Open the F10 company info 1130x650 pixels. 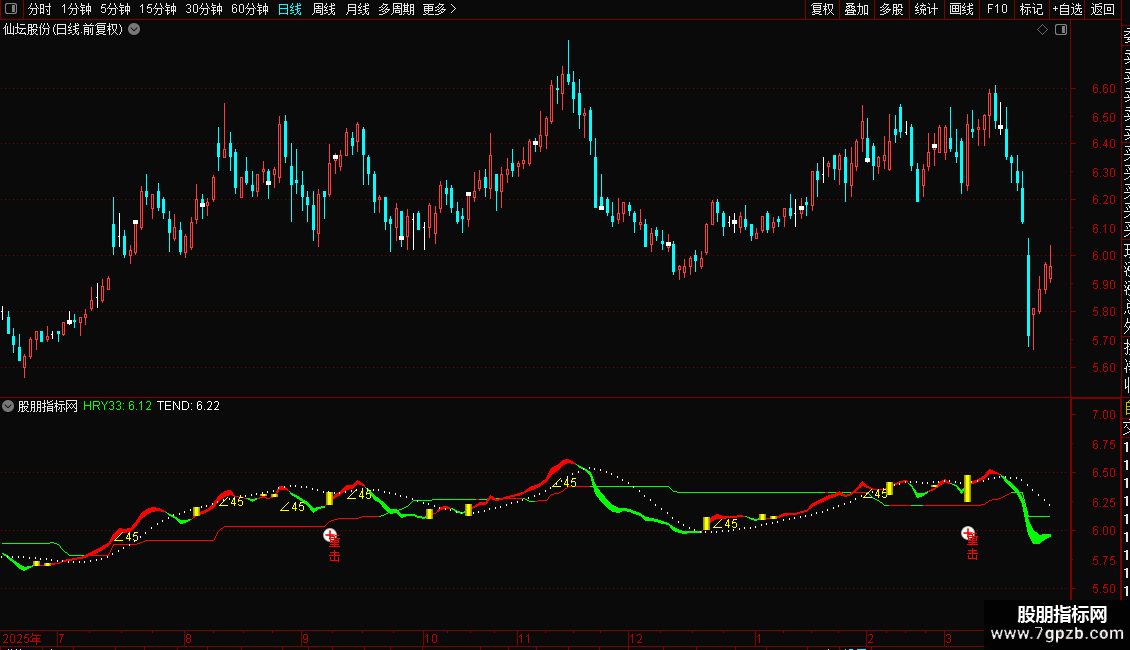[997, 9]
